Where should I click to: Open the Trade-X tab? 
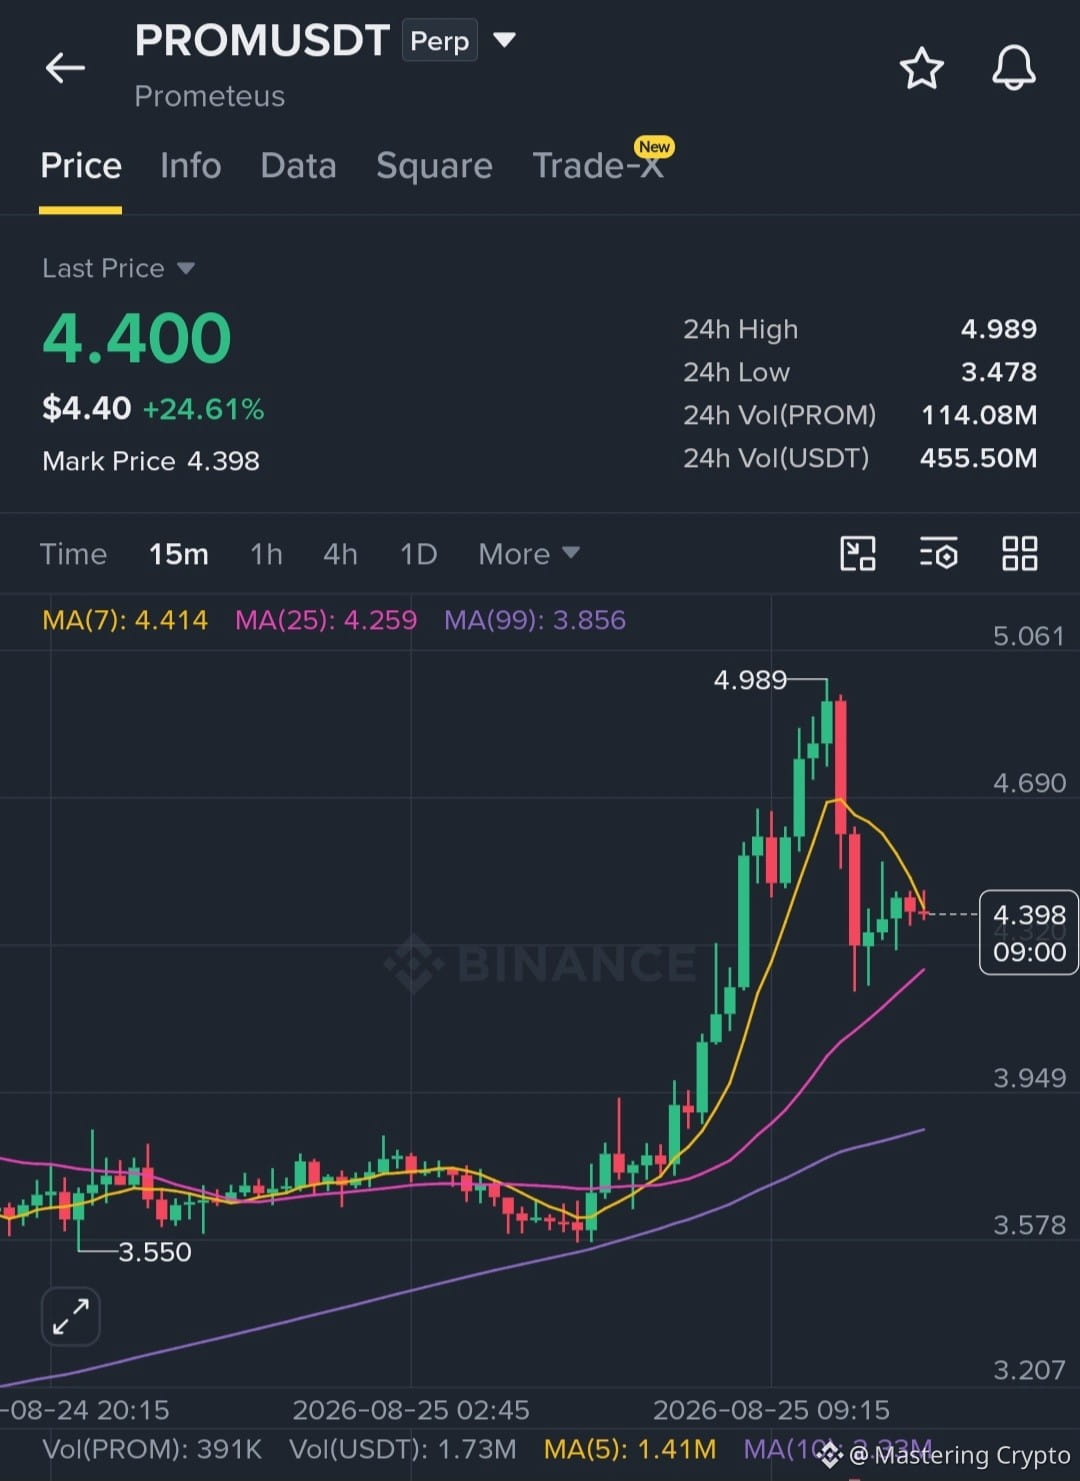tap(598, 166)
